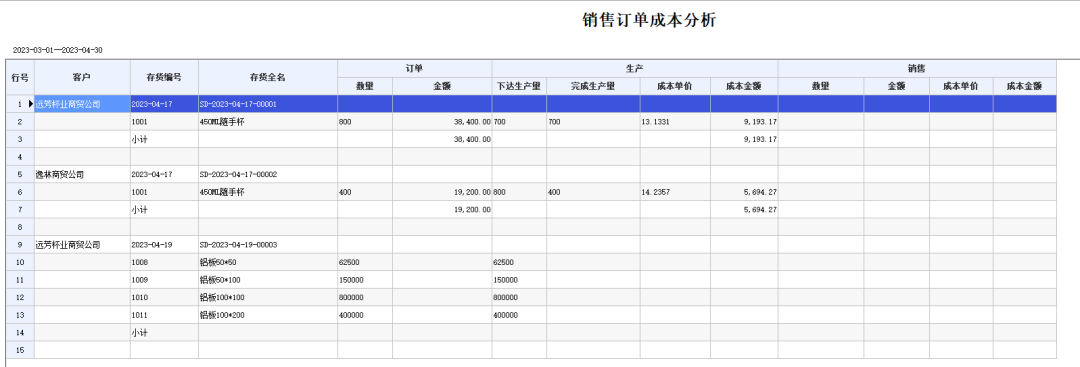Select the 存货编号 column header
Screen dimensions: 1080x367
click(164, 77)
